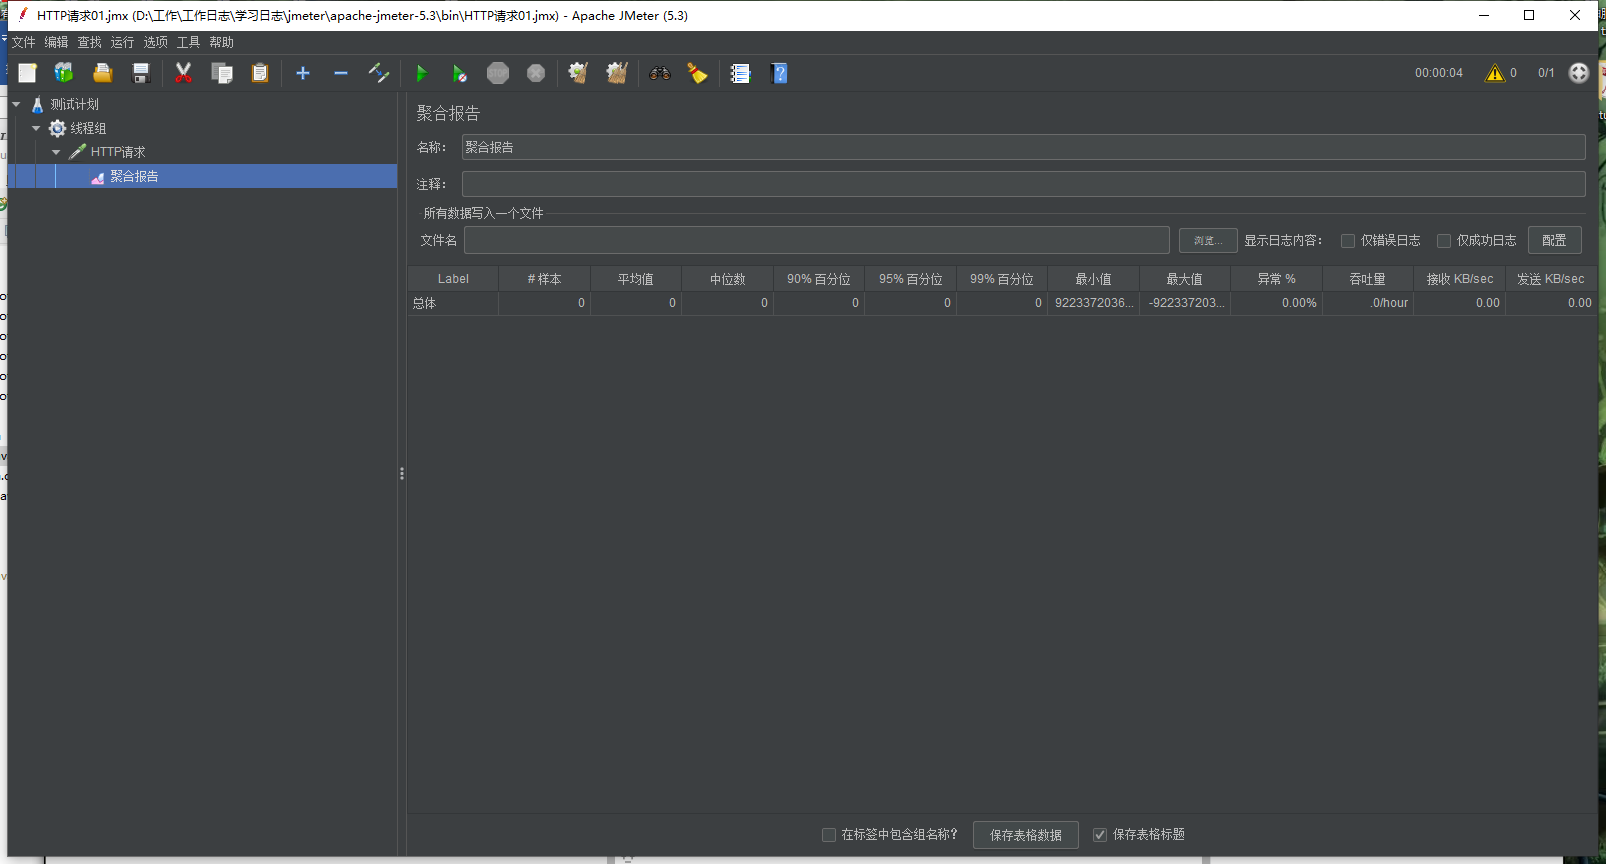Image resolution: width=1606 pixels, height=864 pixels.
Task: Click the JMeter feather title icon
Action: coord(22,15)
